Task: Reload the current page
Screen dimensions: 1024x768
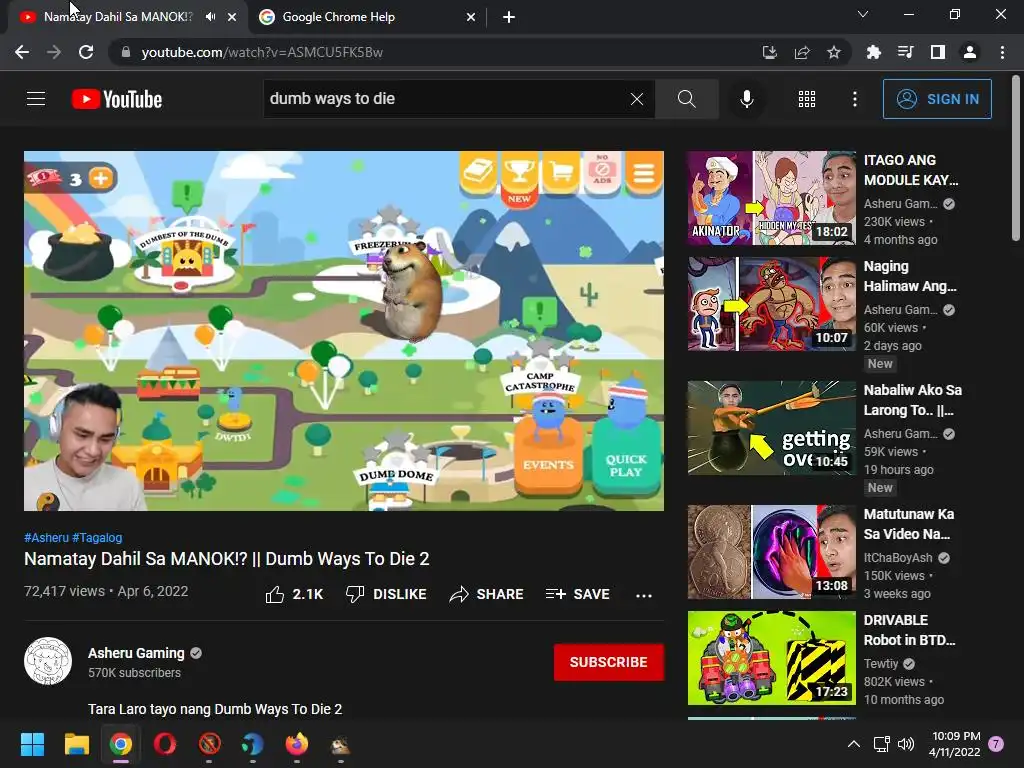Action: tap(86, 52)
